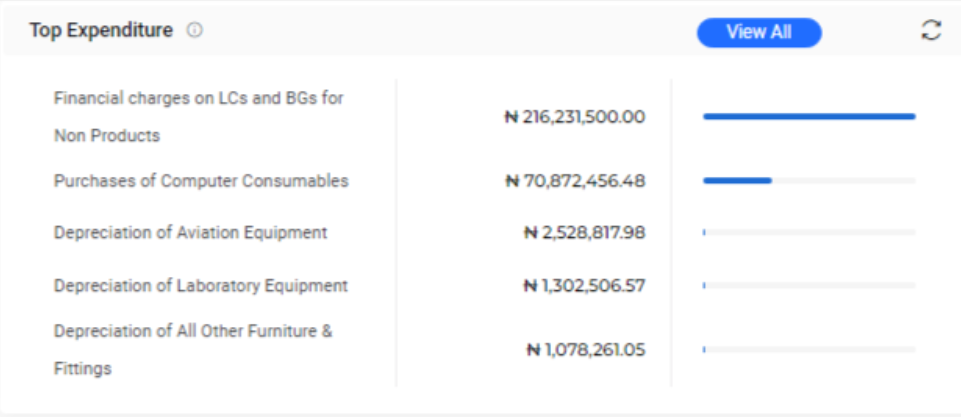
Task: Click Computer Consumables progress bar
Action: 809,181
